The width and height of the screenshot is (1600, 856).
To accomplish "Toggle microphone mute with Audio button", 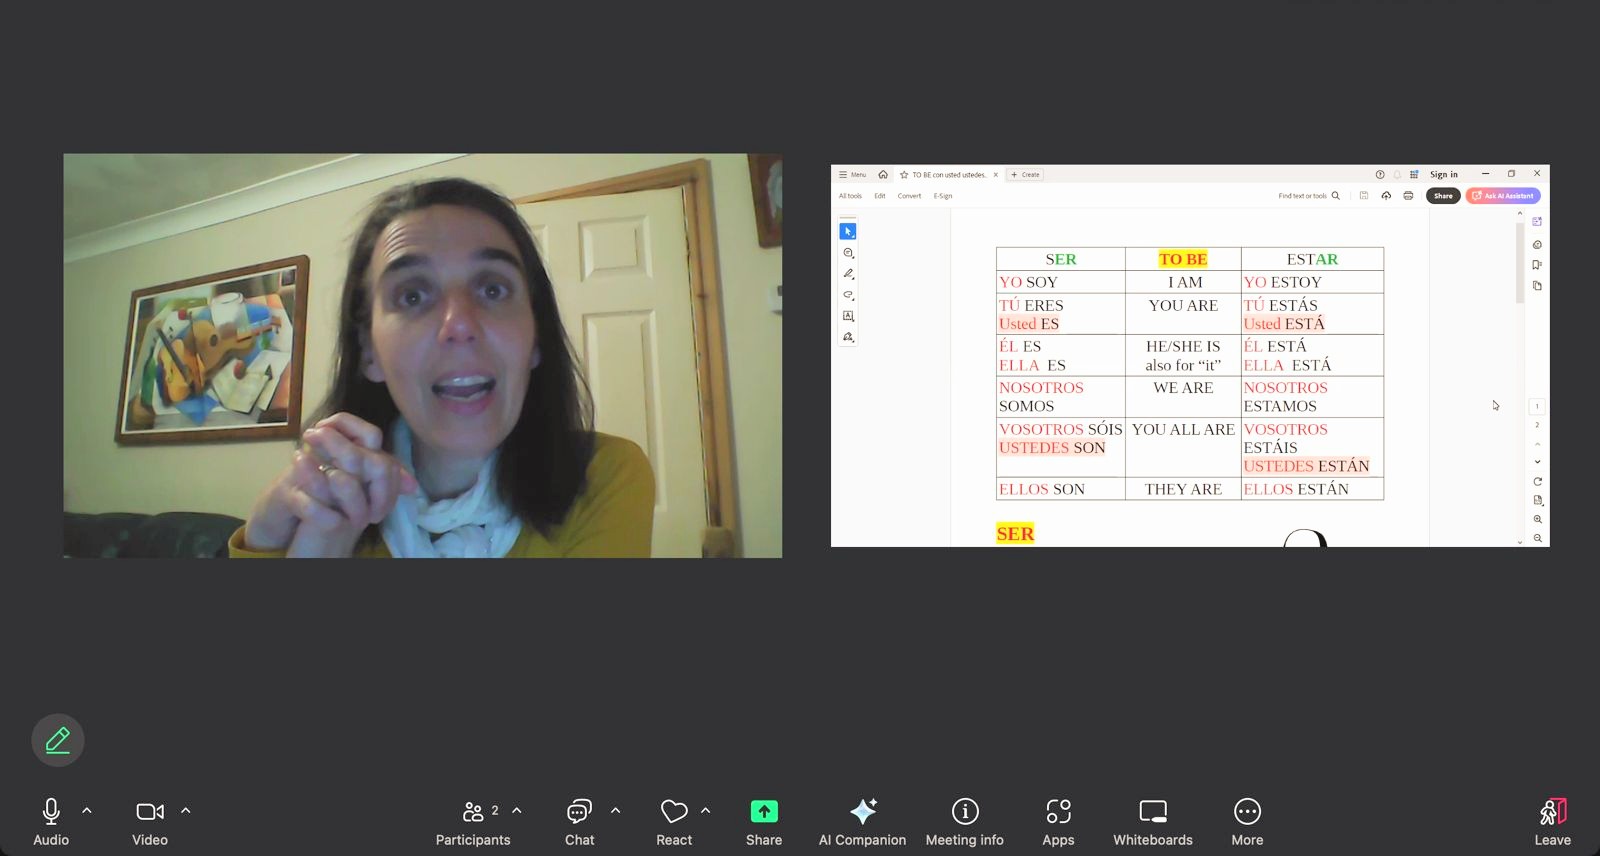I will [51, 822].
